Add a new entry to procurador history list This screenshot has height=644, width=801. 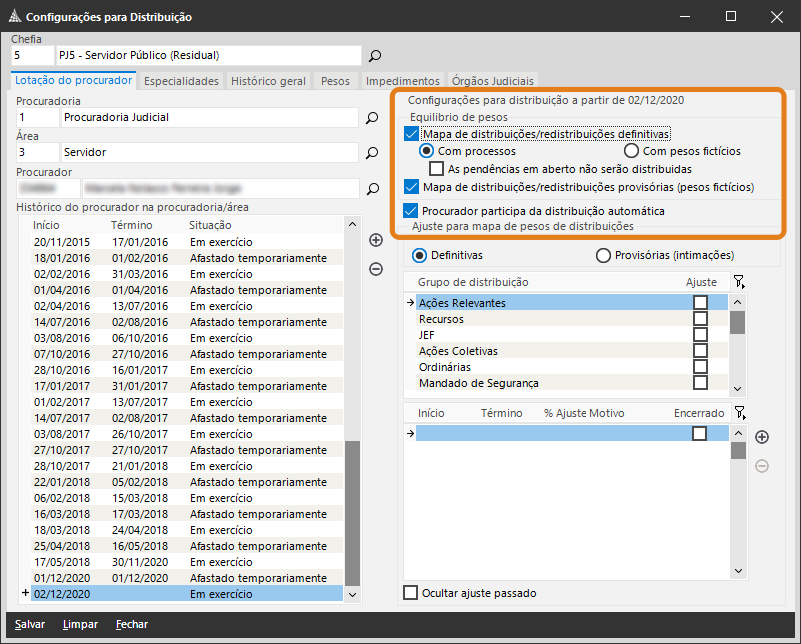[x=376, y=240]
